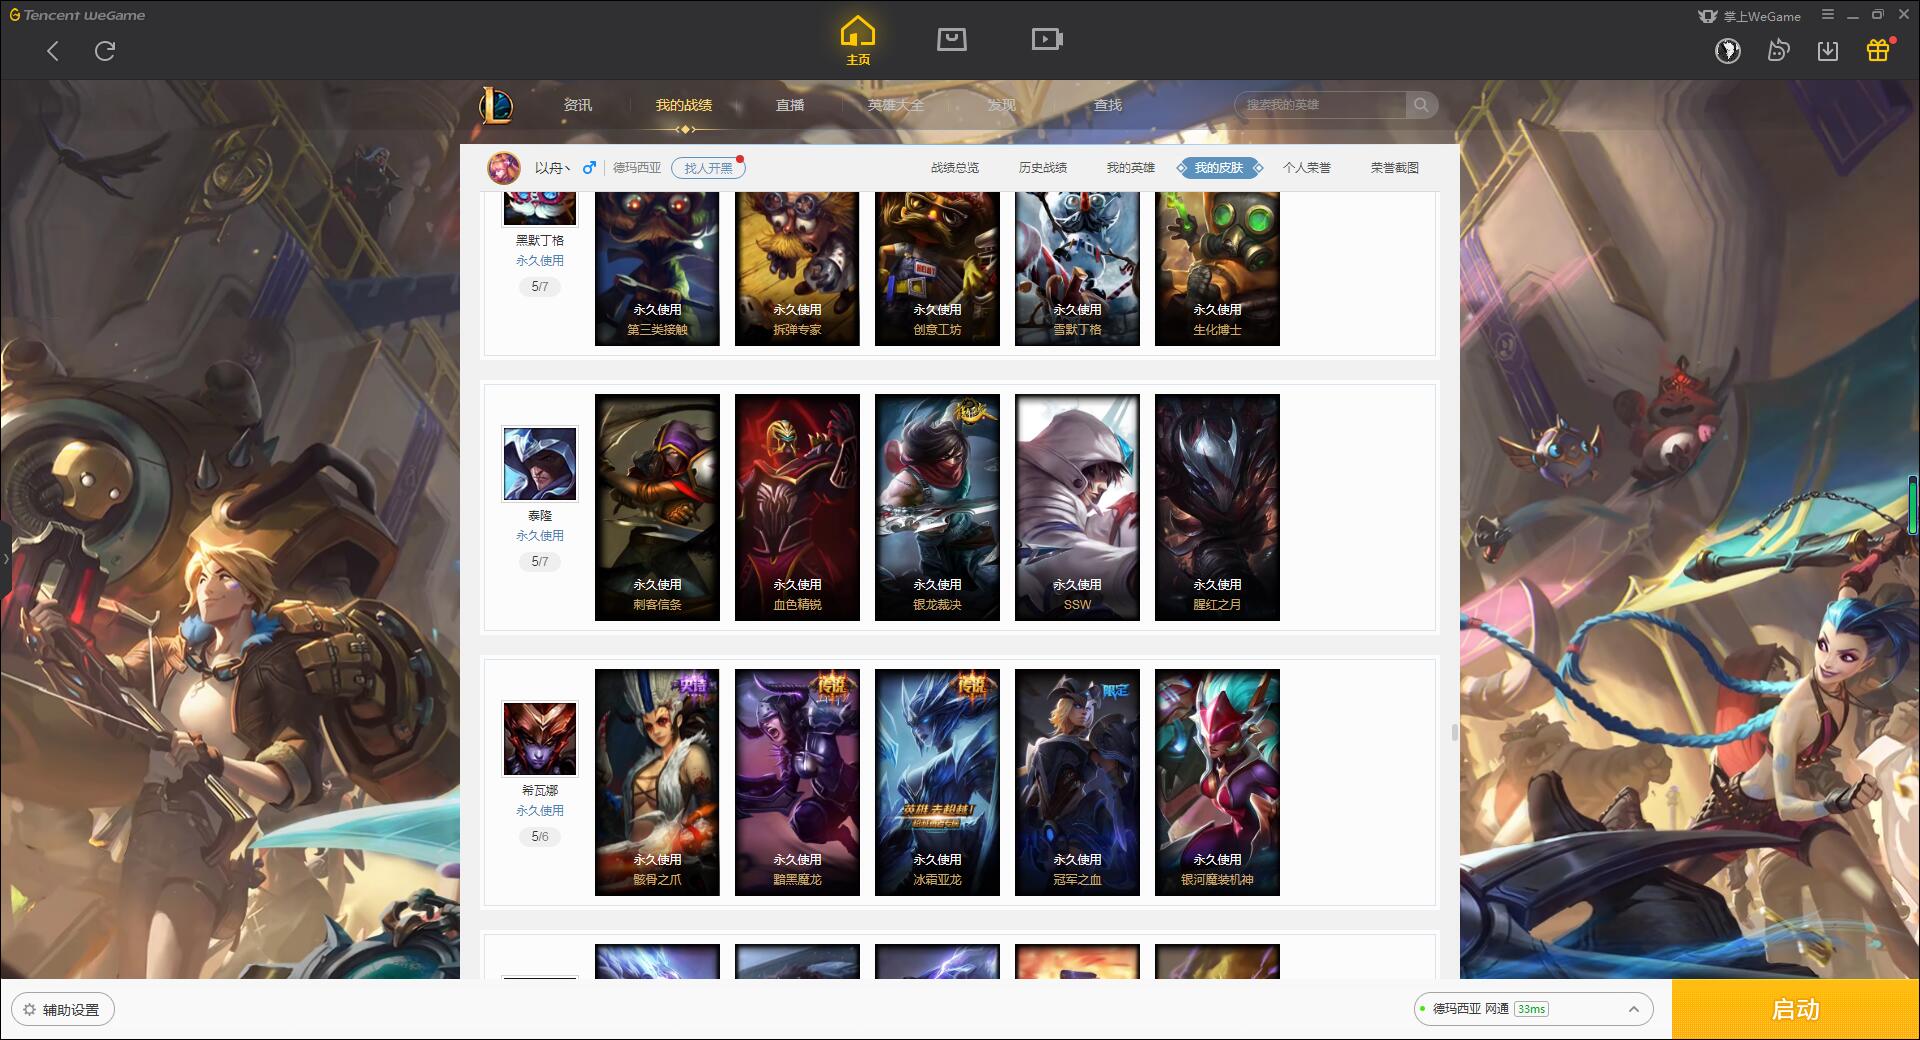The width and height of the screenshot is (1920, 1040).
Task: Open the 直播 tab
Action: click(790, 105)
